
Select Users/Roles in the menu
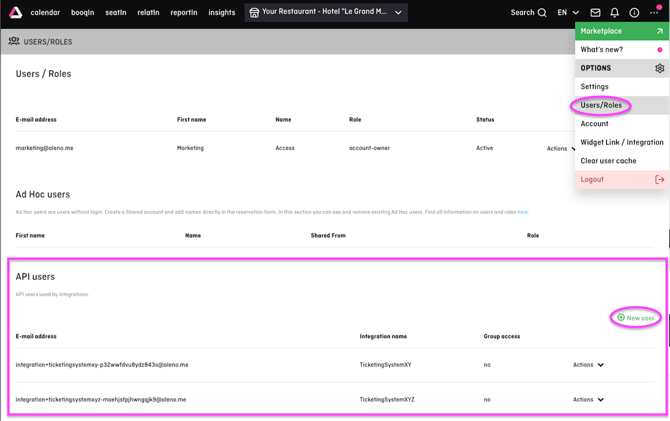click(622, 105)
